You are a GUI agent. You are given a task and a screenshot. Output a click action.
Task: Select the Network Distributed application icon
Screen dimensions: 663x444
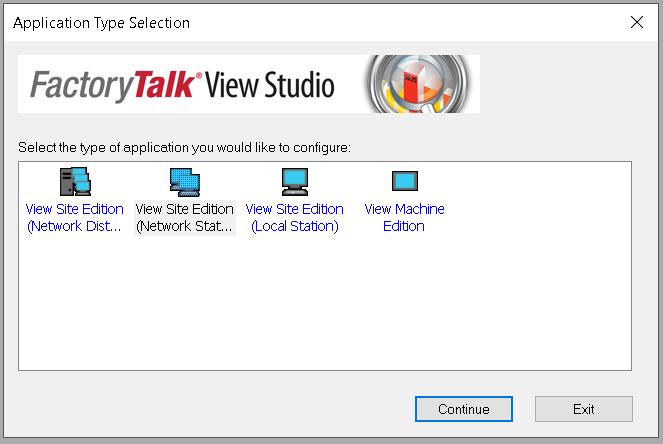[75, 181]
